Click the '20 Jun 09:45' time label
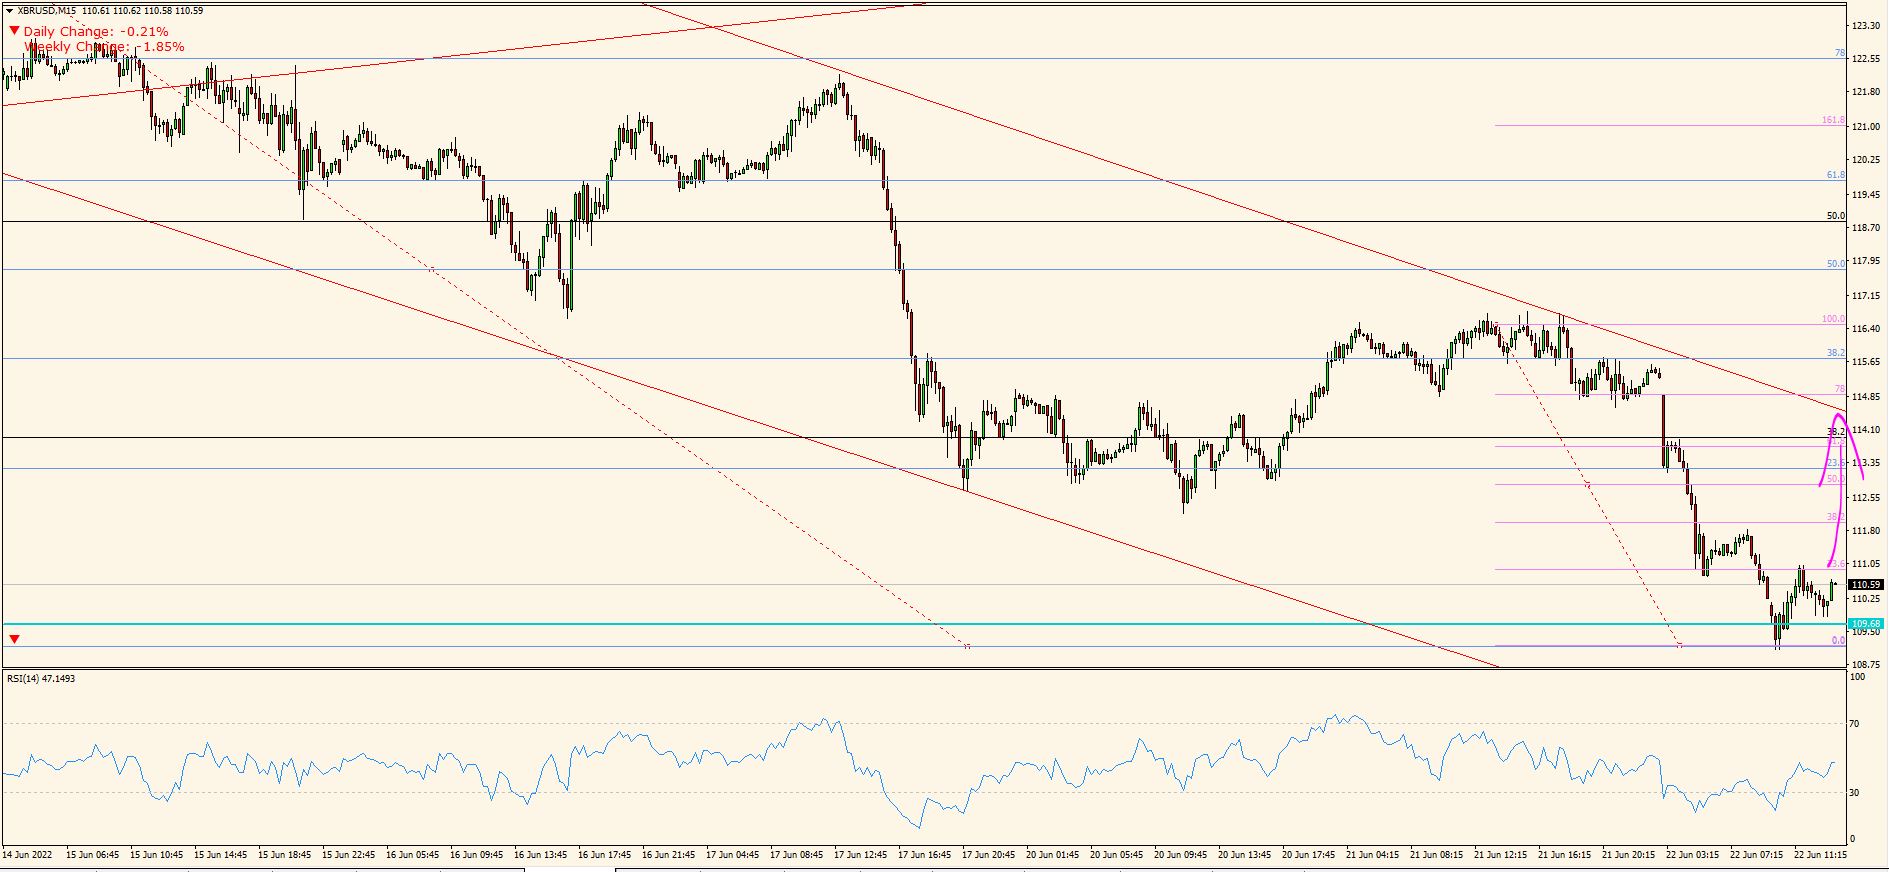This screenshot has width=1889, height=872. [1181, 855]
